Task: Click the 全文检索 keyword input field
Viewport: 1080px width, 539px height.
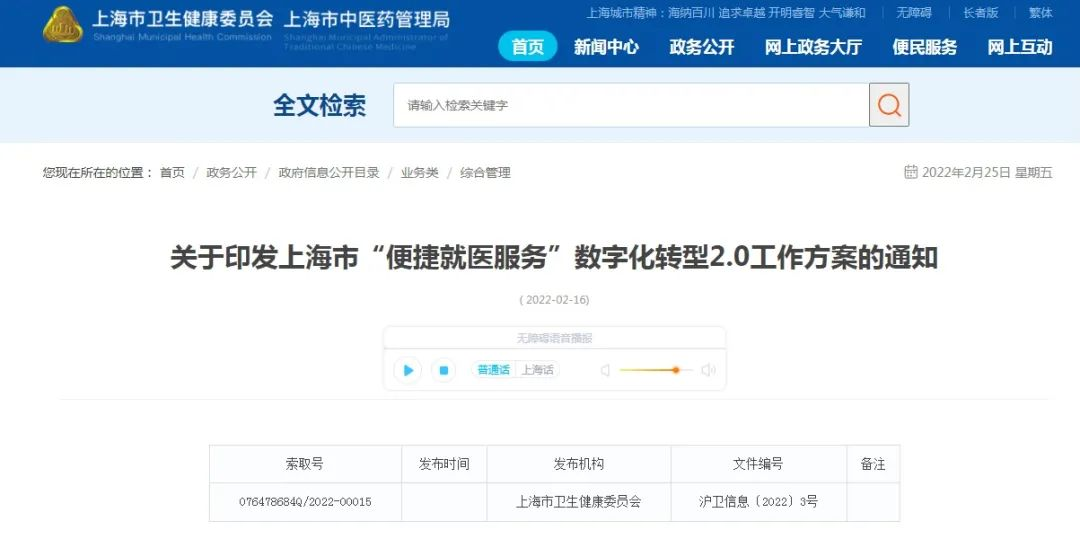Action: click(x=631, y=105)
